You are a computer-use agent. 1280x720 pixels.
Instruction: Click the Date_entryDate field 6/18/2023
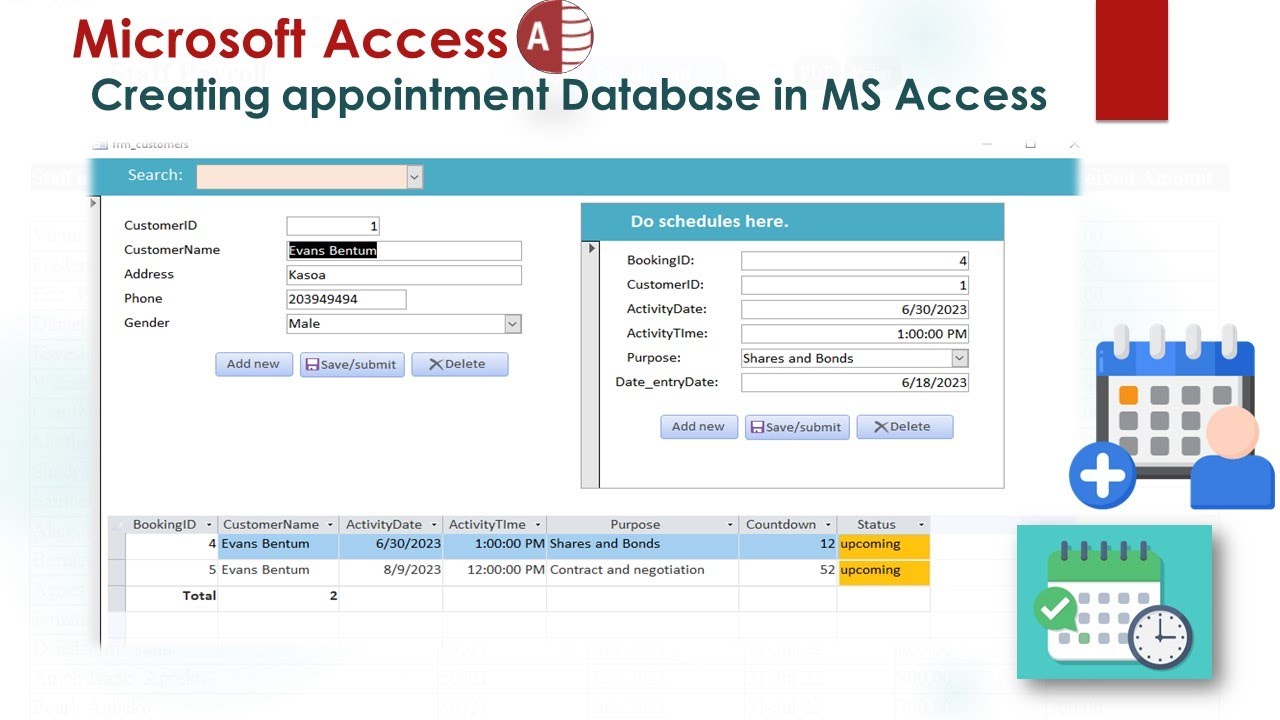[855, 382]
